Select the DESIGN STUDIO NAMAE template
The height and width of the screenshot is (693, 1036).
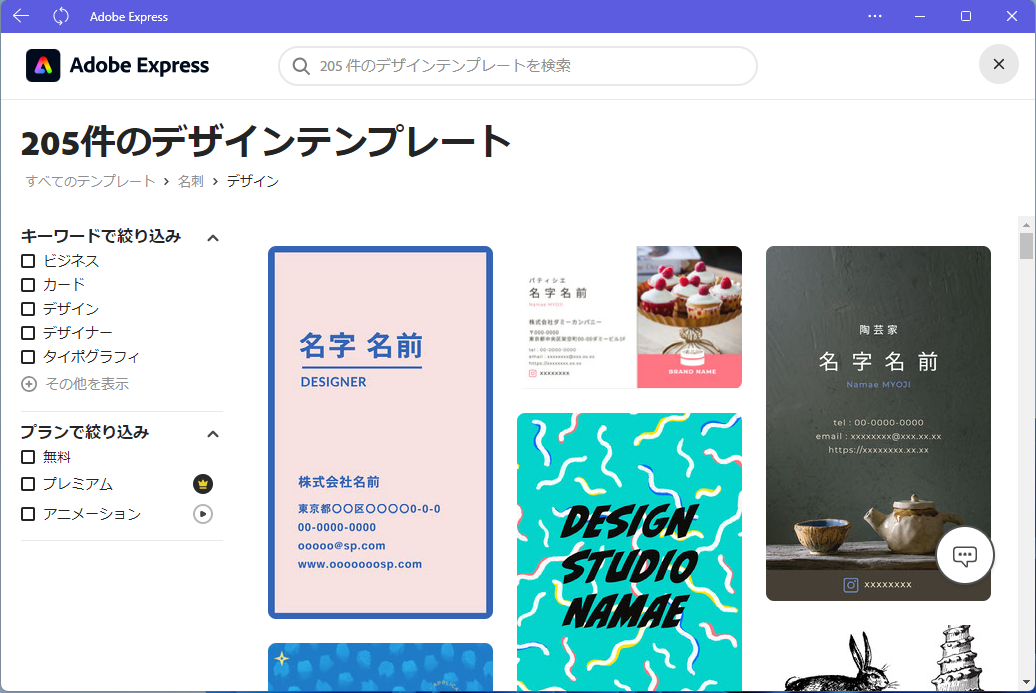click(x=630, y=552)
